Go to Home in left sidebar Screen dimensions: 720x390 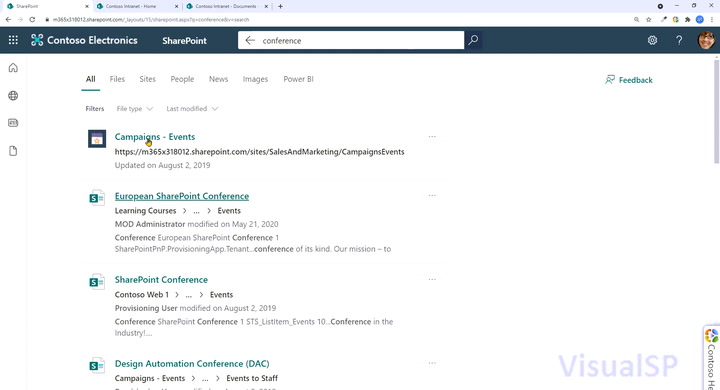pyautogui.click(x=13, y=68)
